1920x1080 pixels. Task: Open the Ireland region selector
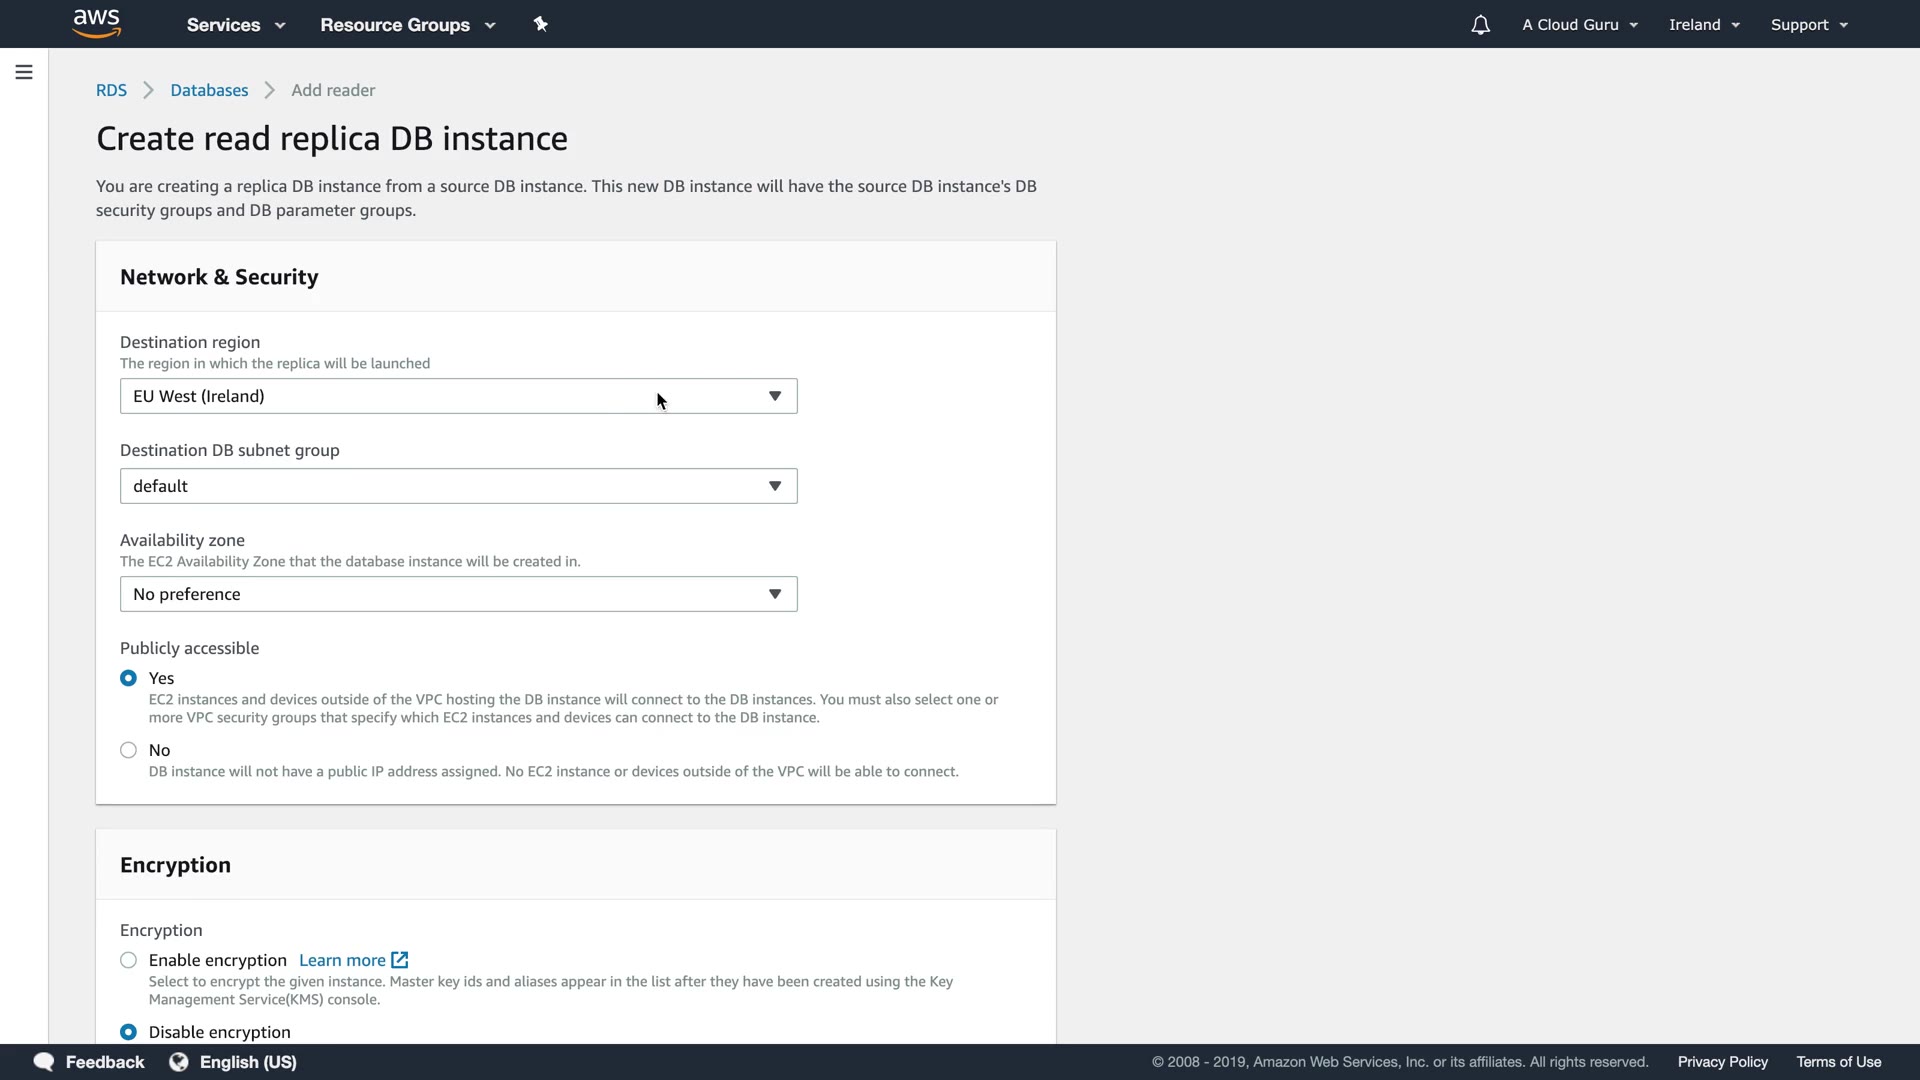click(x=1704, y=25)
